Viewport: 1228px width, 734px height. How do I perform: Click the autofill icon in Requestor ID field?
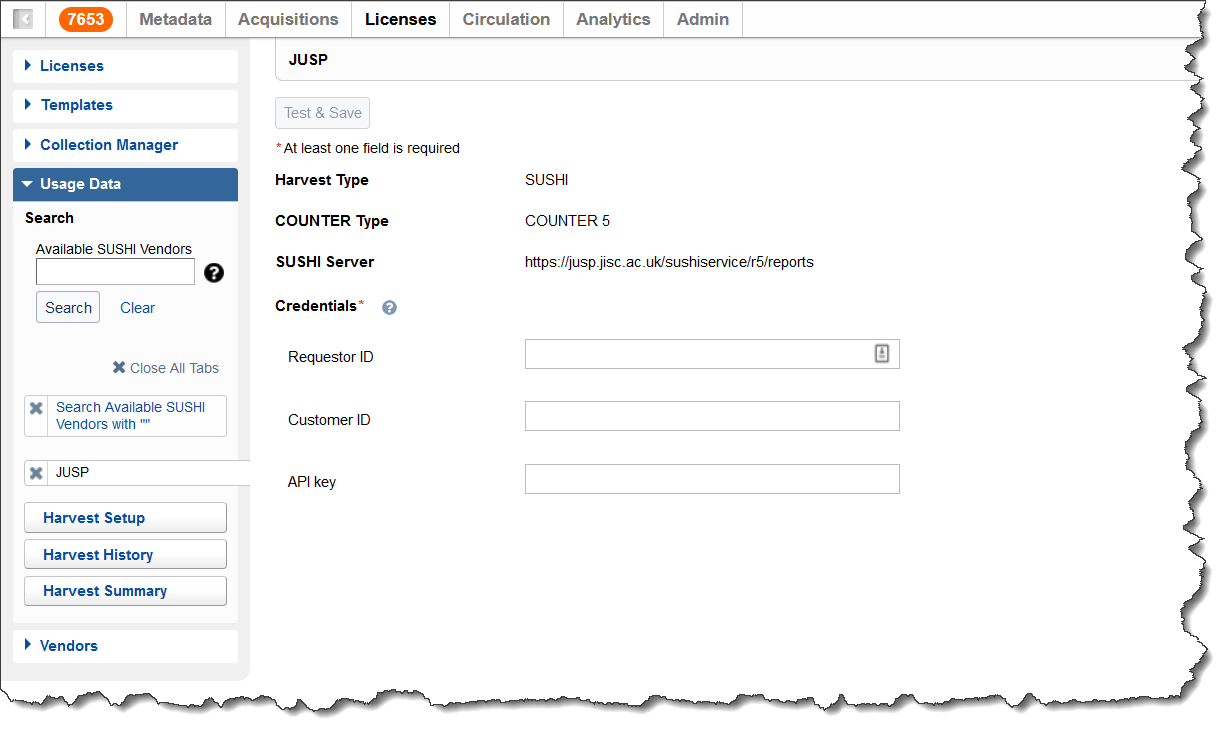tap(882, 353)
